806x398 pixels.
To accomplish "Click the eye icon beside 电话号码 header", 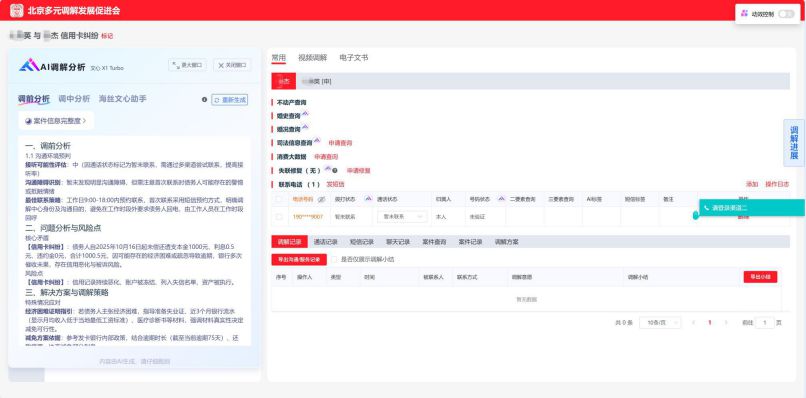I will pos(321,199).
